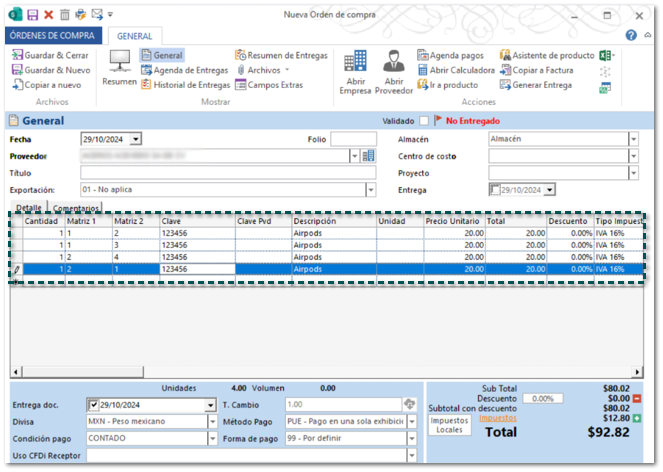The image size is (663, 472).
Task: Open the Divisa currency dropdown
Action: coord(211,422)
